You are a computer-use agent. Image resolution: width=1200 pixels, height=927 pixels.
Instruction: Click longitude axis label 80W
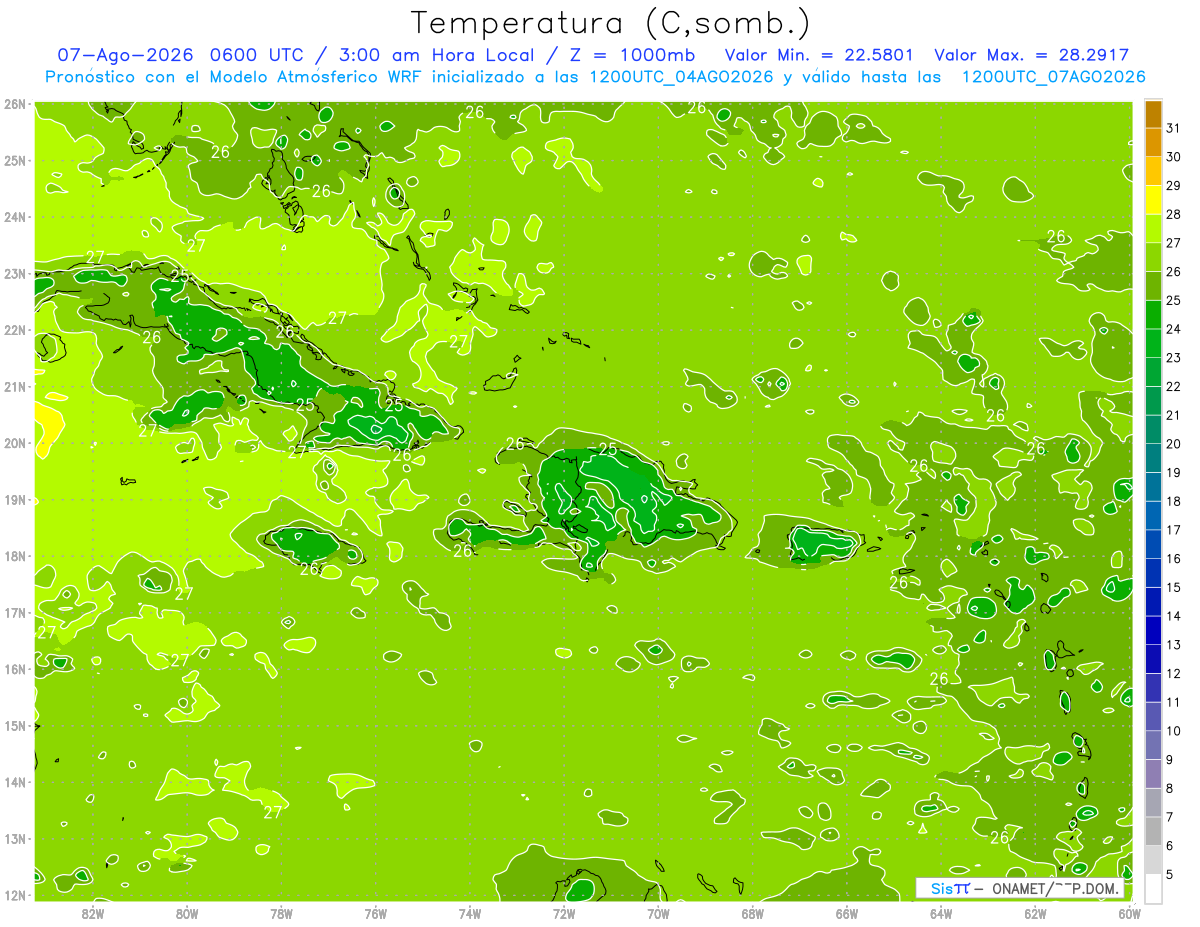coord(187,914)
